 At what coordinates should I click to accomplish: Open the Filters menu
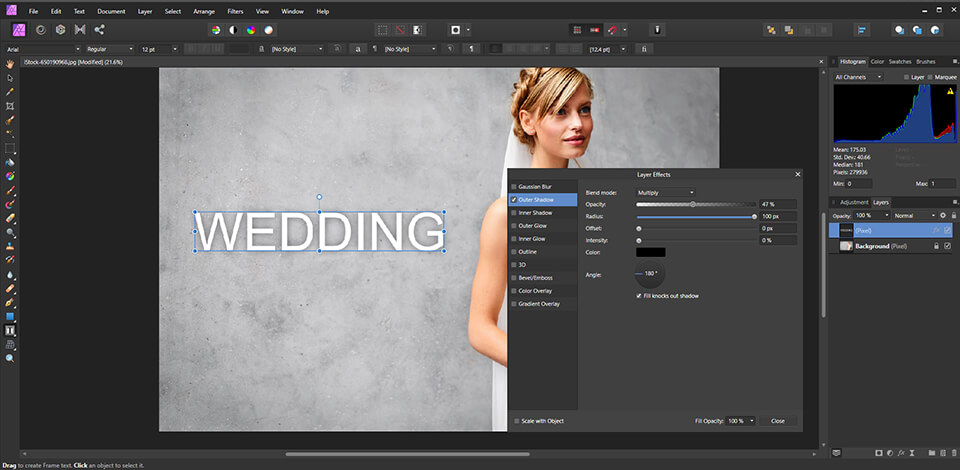click(235, 12)
